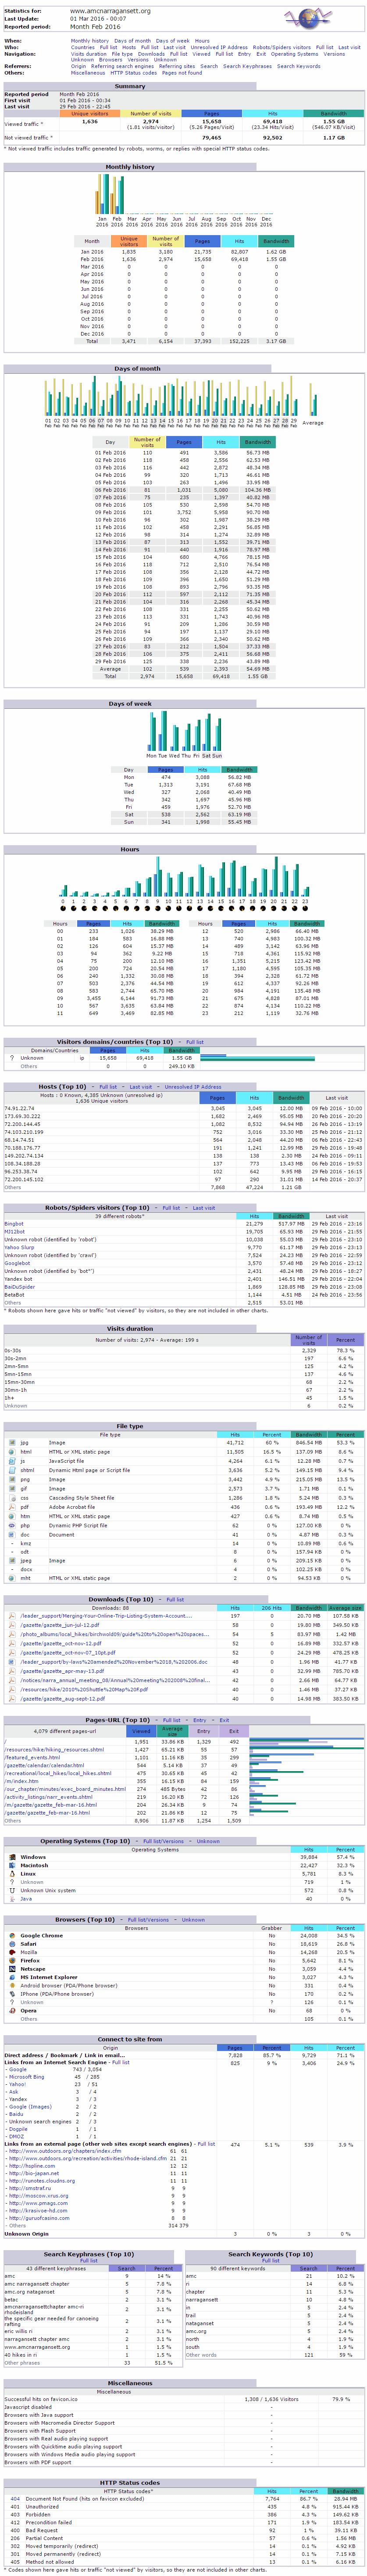367x2576 pixels.
Task: Click the MS Internet Explorer icon
Action: pyautogui.click(x=12, y=1976)
